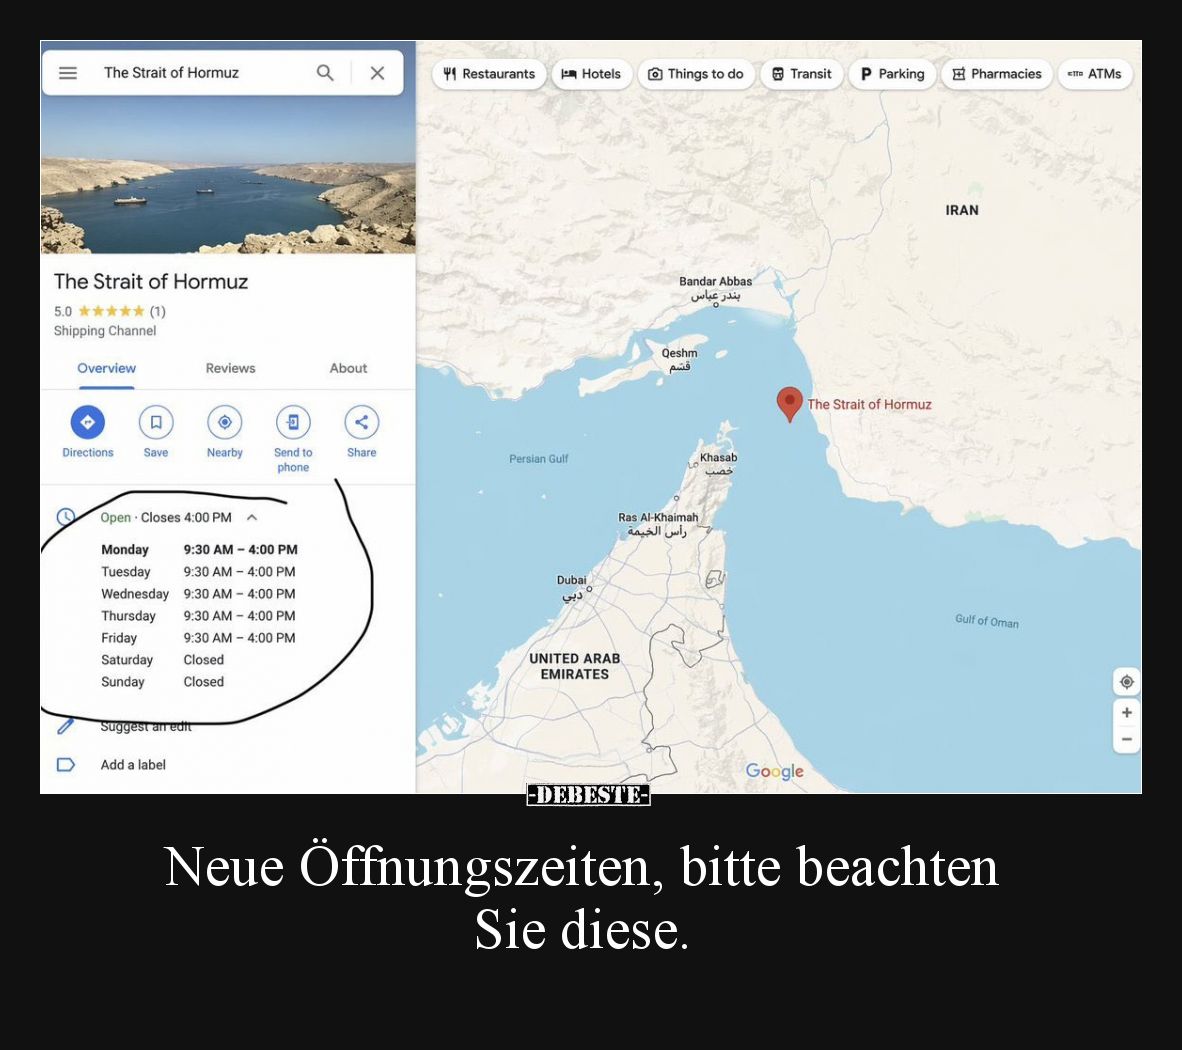Click the Send to phone icon
The height and width of the screenshot is (1050, 1182).
293,422
